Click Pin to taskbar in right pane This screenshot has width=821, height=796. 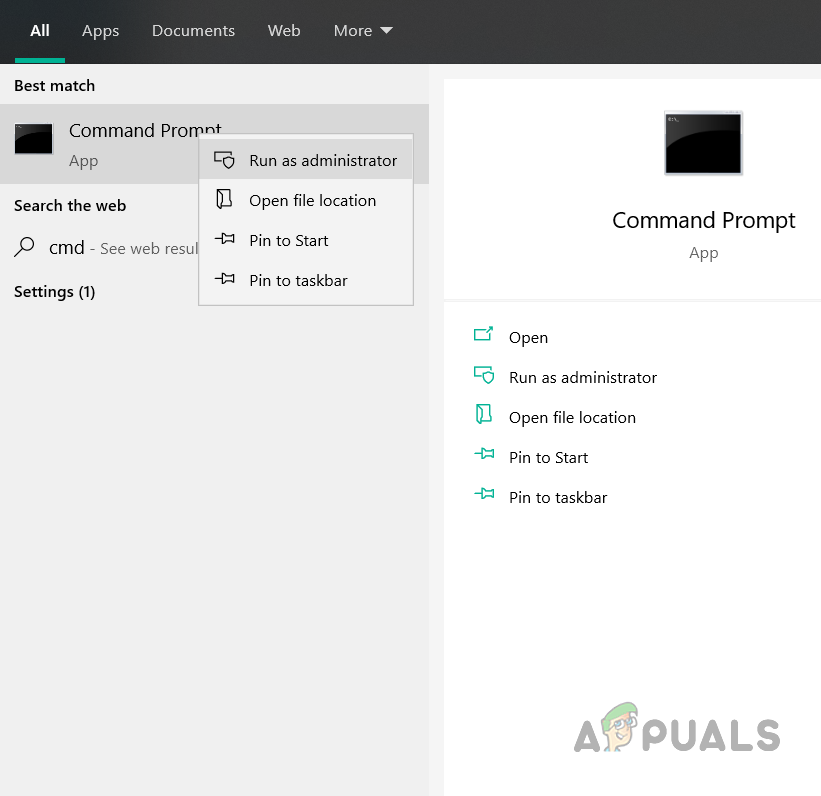click(558, 498)
